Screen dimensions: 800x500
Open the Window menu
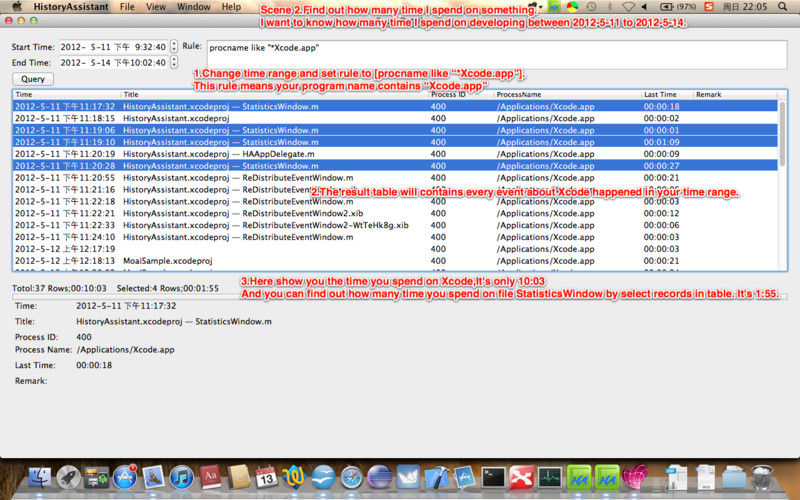(x=193, y=7)
